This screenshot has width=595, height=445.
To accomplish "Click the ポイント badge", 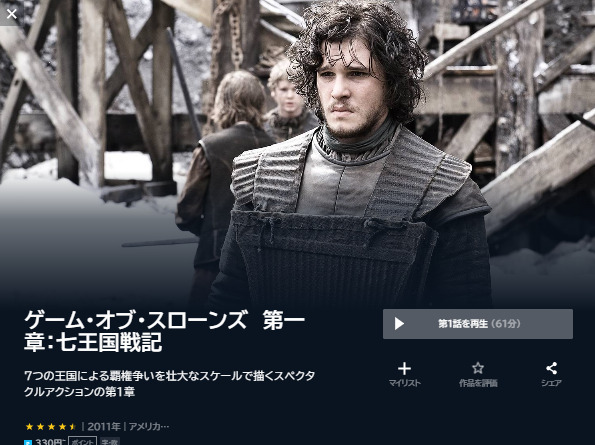I will click(x=82, y=442).
